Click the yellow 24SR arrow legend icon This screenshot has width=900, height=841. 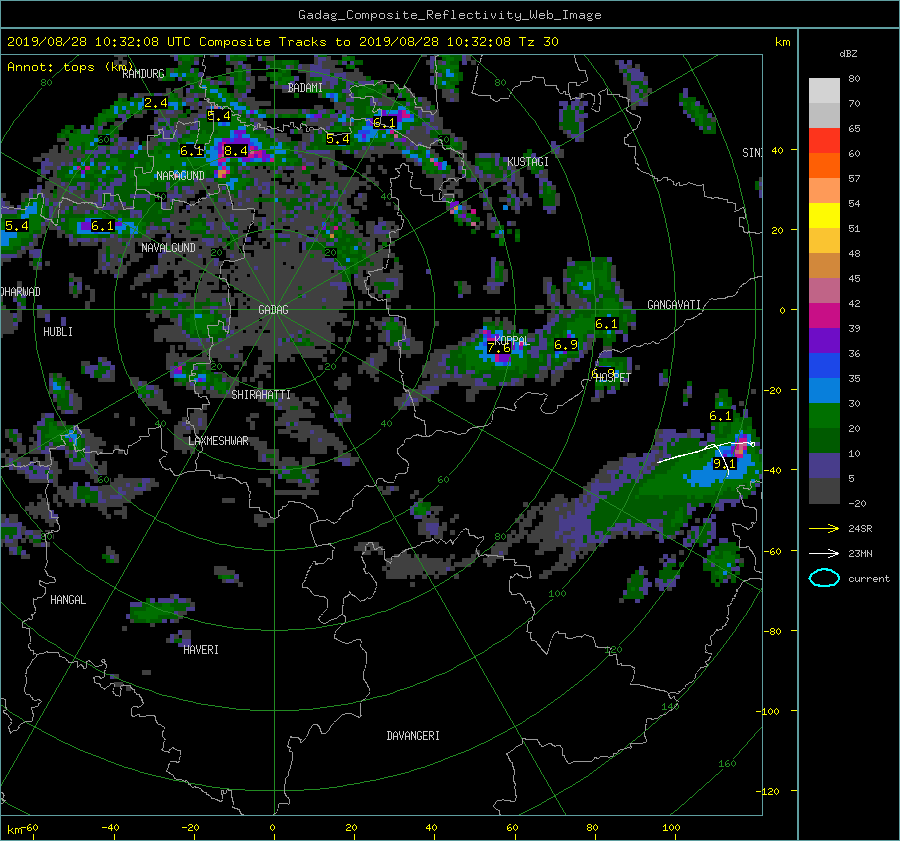pos(824,529)
